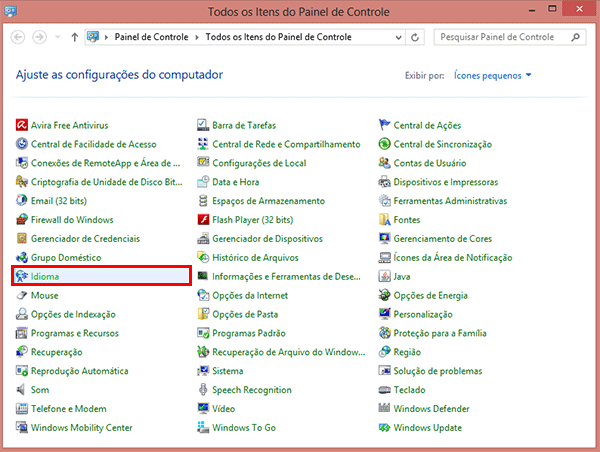The width and height of the screenshot is (600, 452).
Task: Open the Data e Hora icon
Action: pos(203,182)
